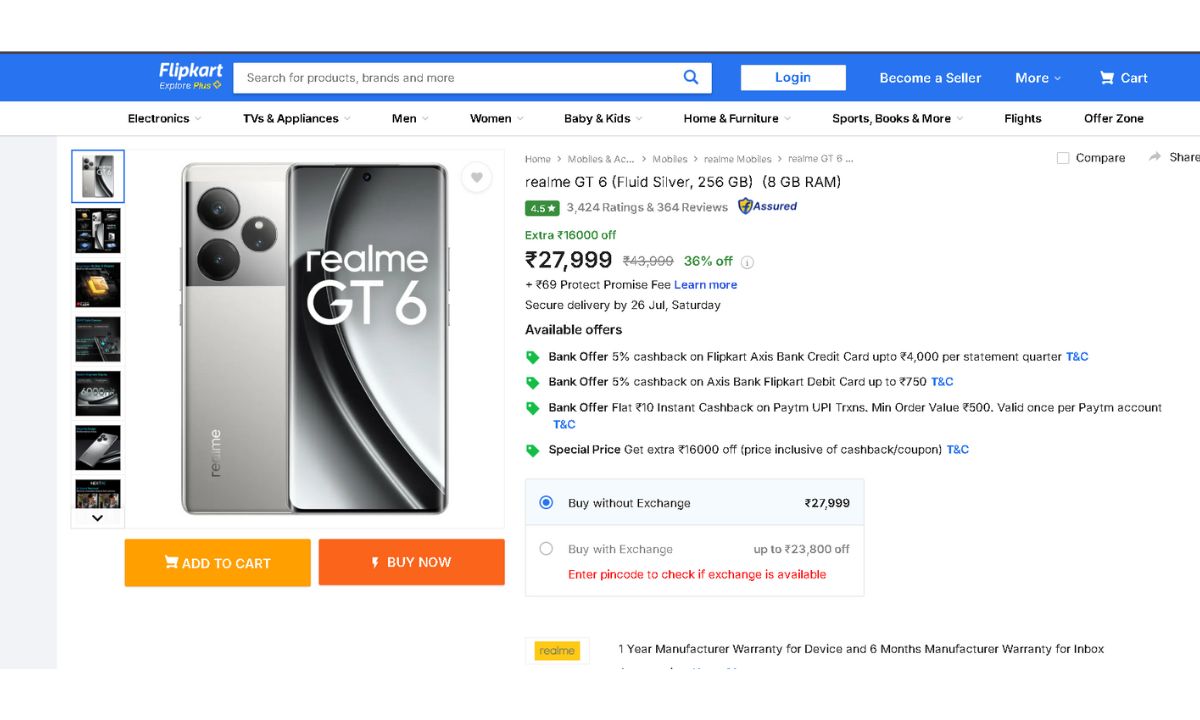
Task: Click the search magnifier icon
Action: point(691,78)
